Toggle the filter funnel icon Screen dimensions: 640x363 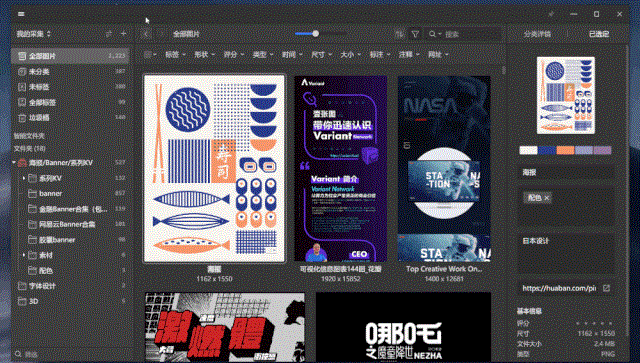[415, 34]
